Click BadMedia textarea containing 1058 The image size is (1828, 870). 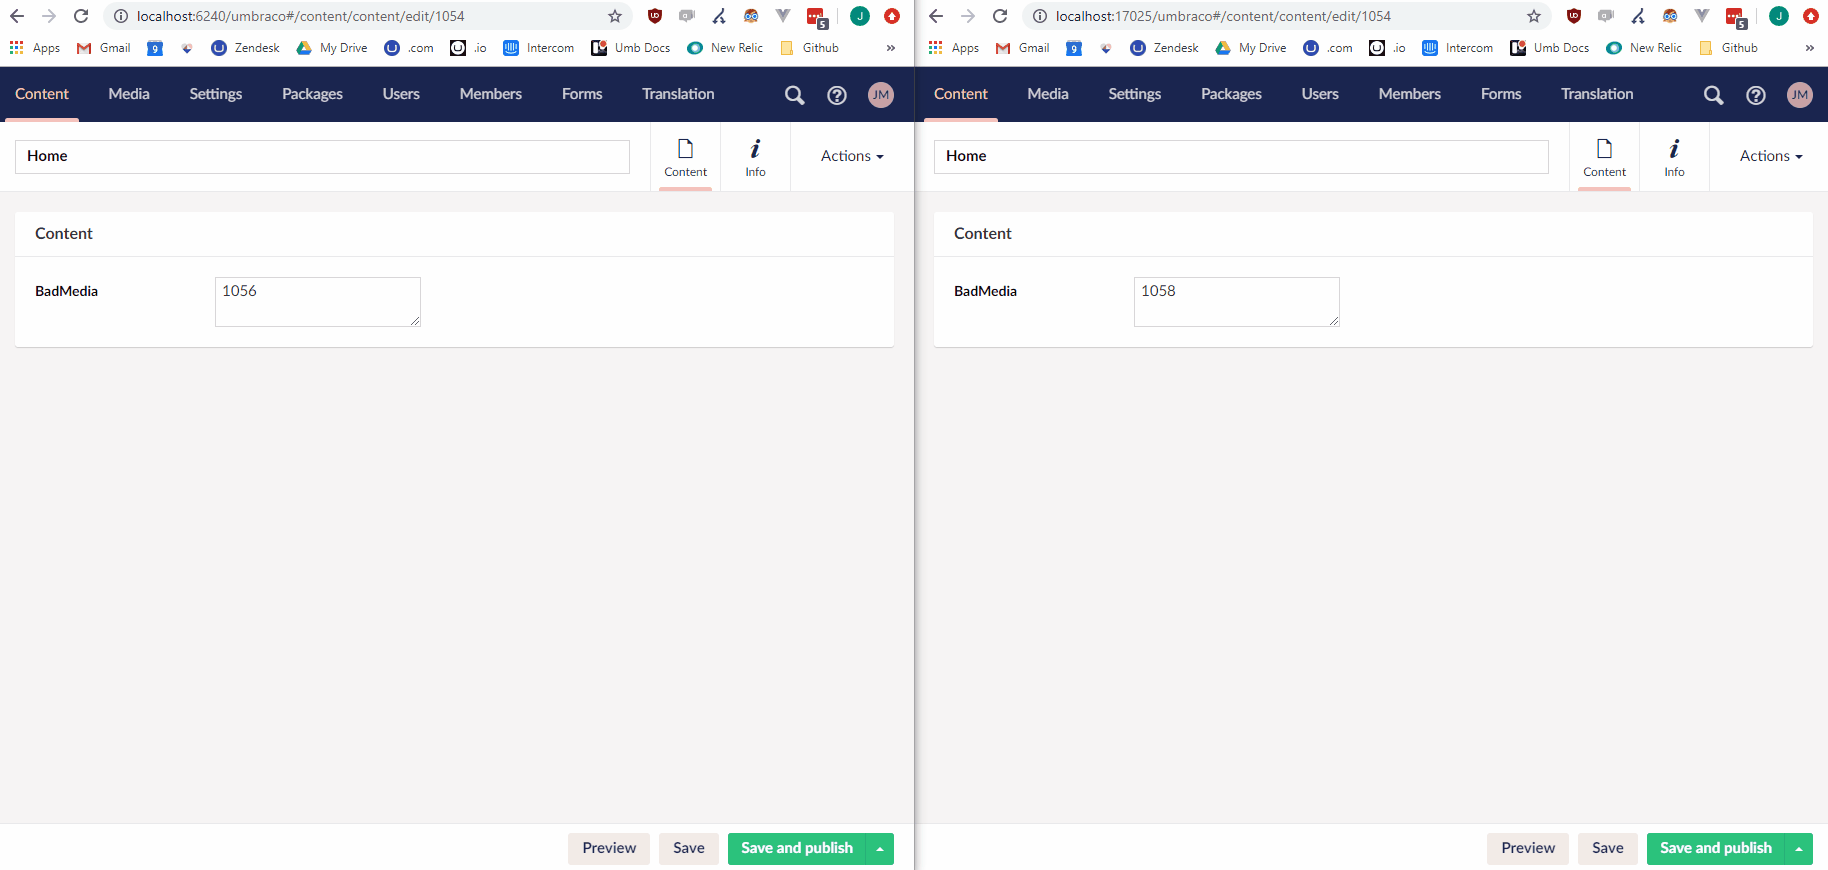(x=1237, y=302)
